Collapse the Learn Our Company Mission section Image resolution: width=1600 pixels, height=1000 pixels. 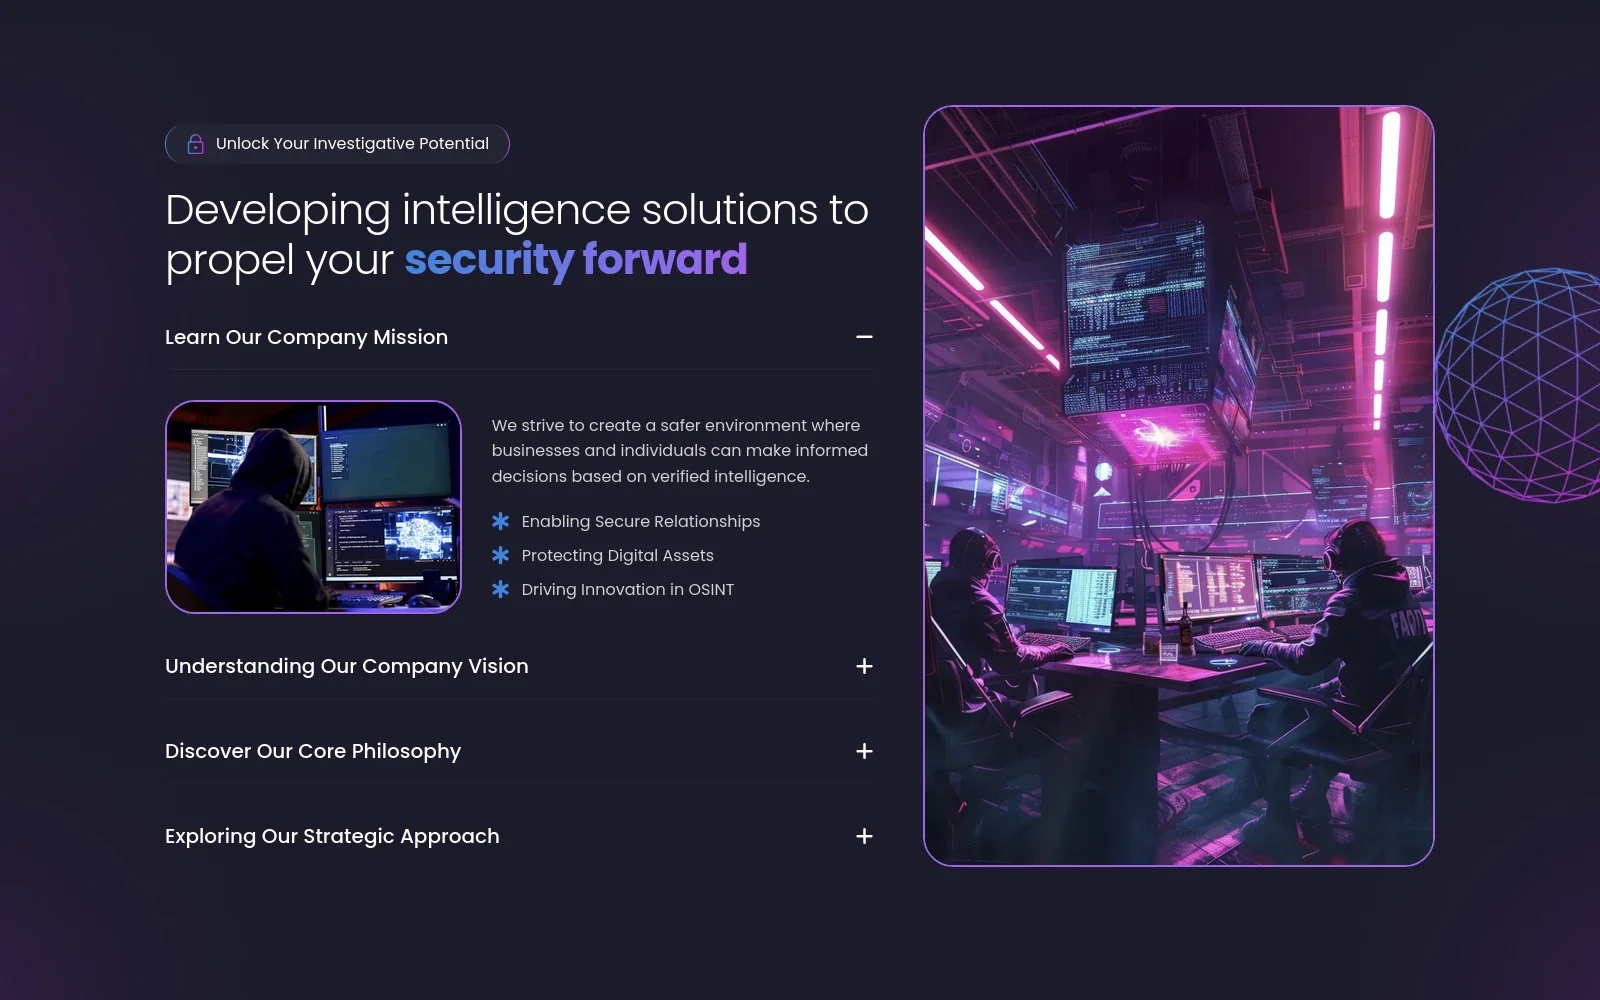pyautogui.click(x=864, y=337)
